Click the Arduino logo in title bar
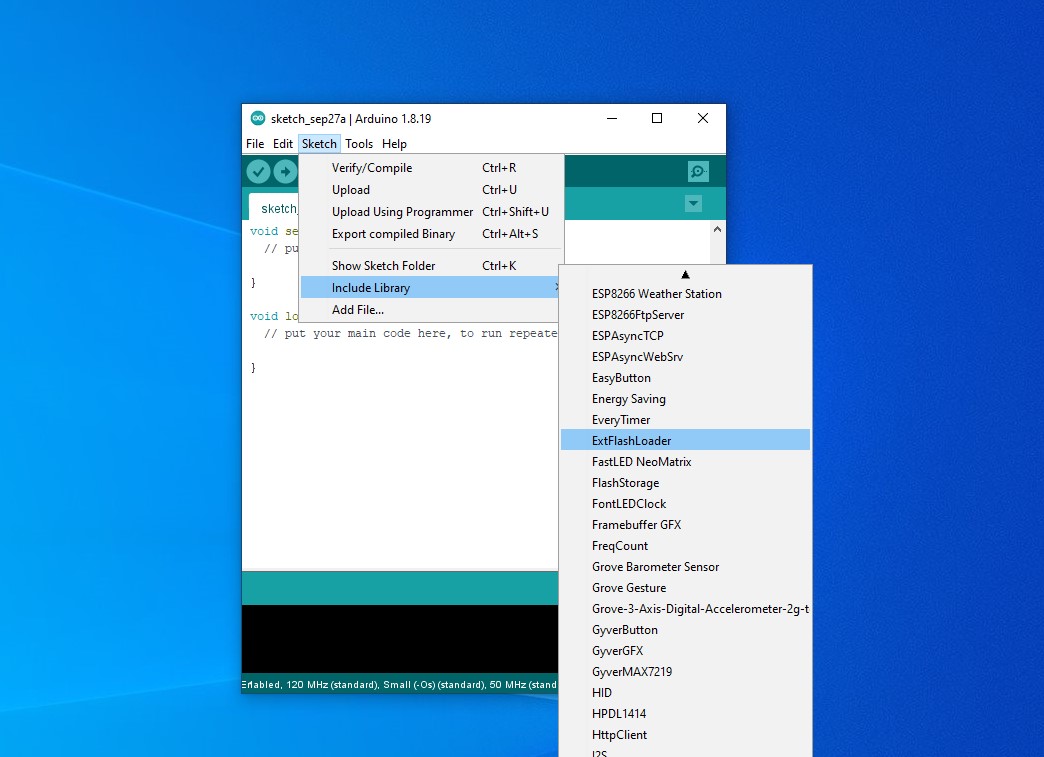 coord(258,118)
